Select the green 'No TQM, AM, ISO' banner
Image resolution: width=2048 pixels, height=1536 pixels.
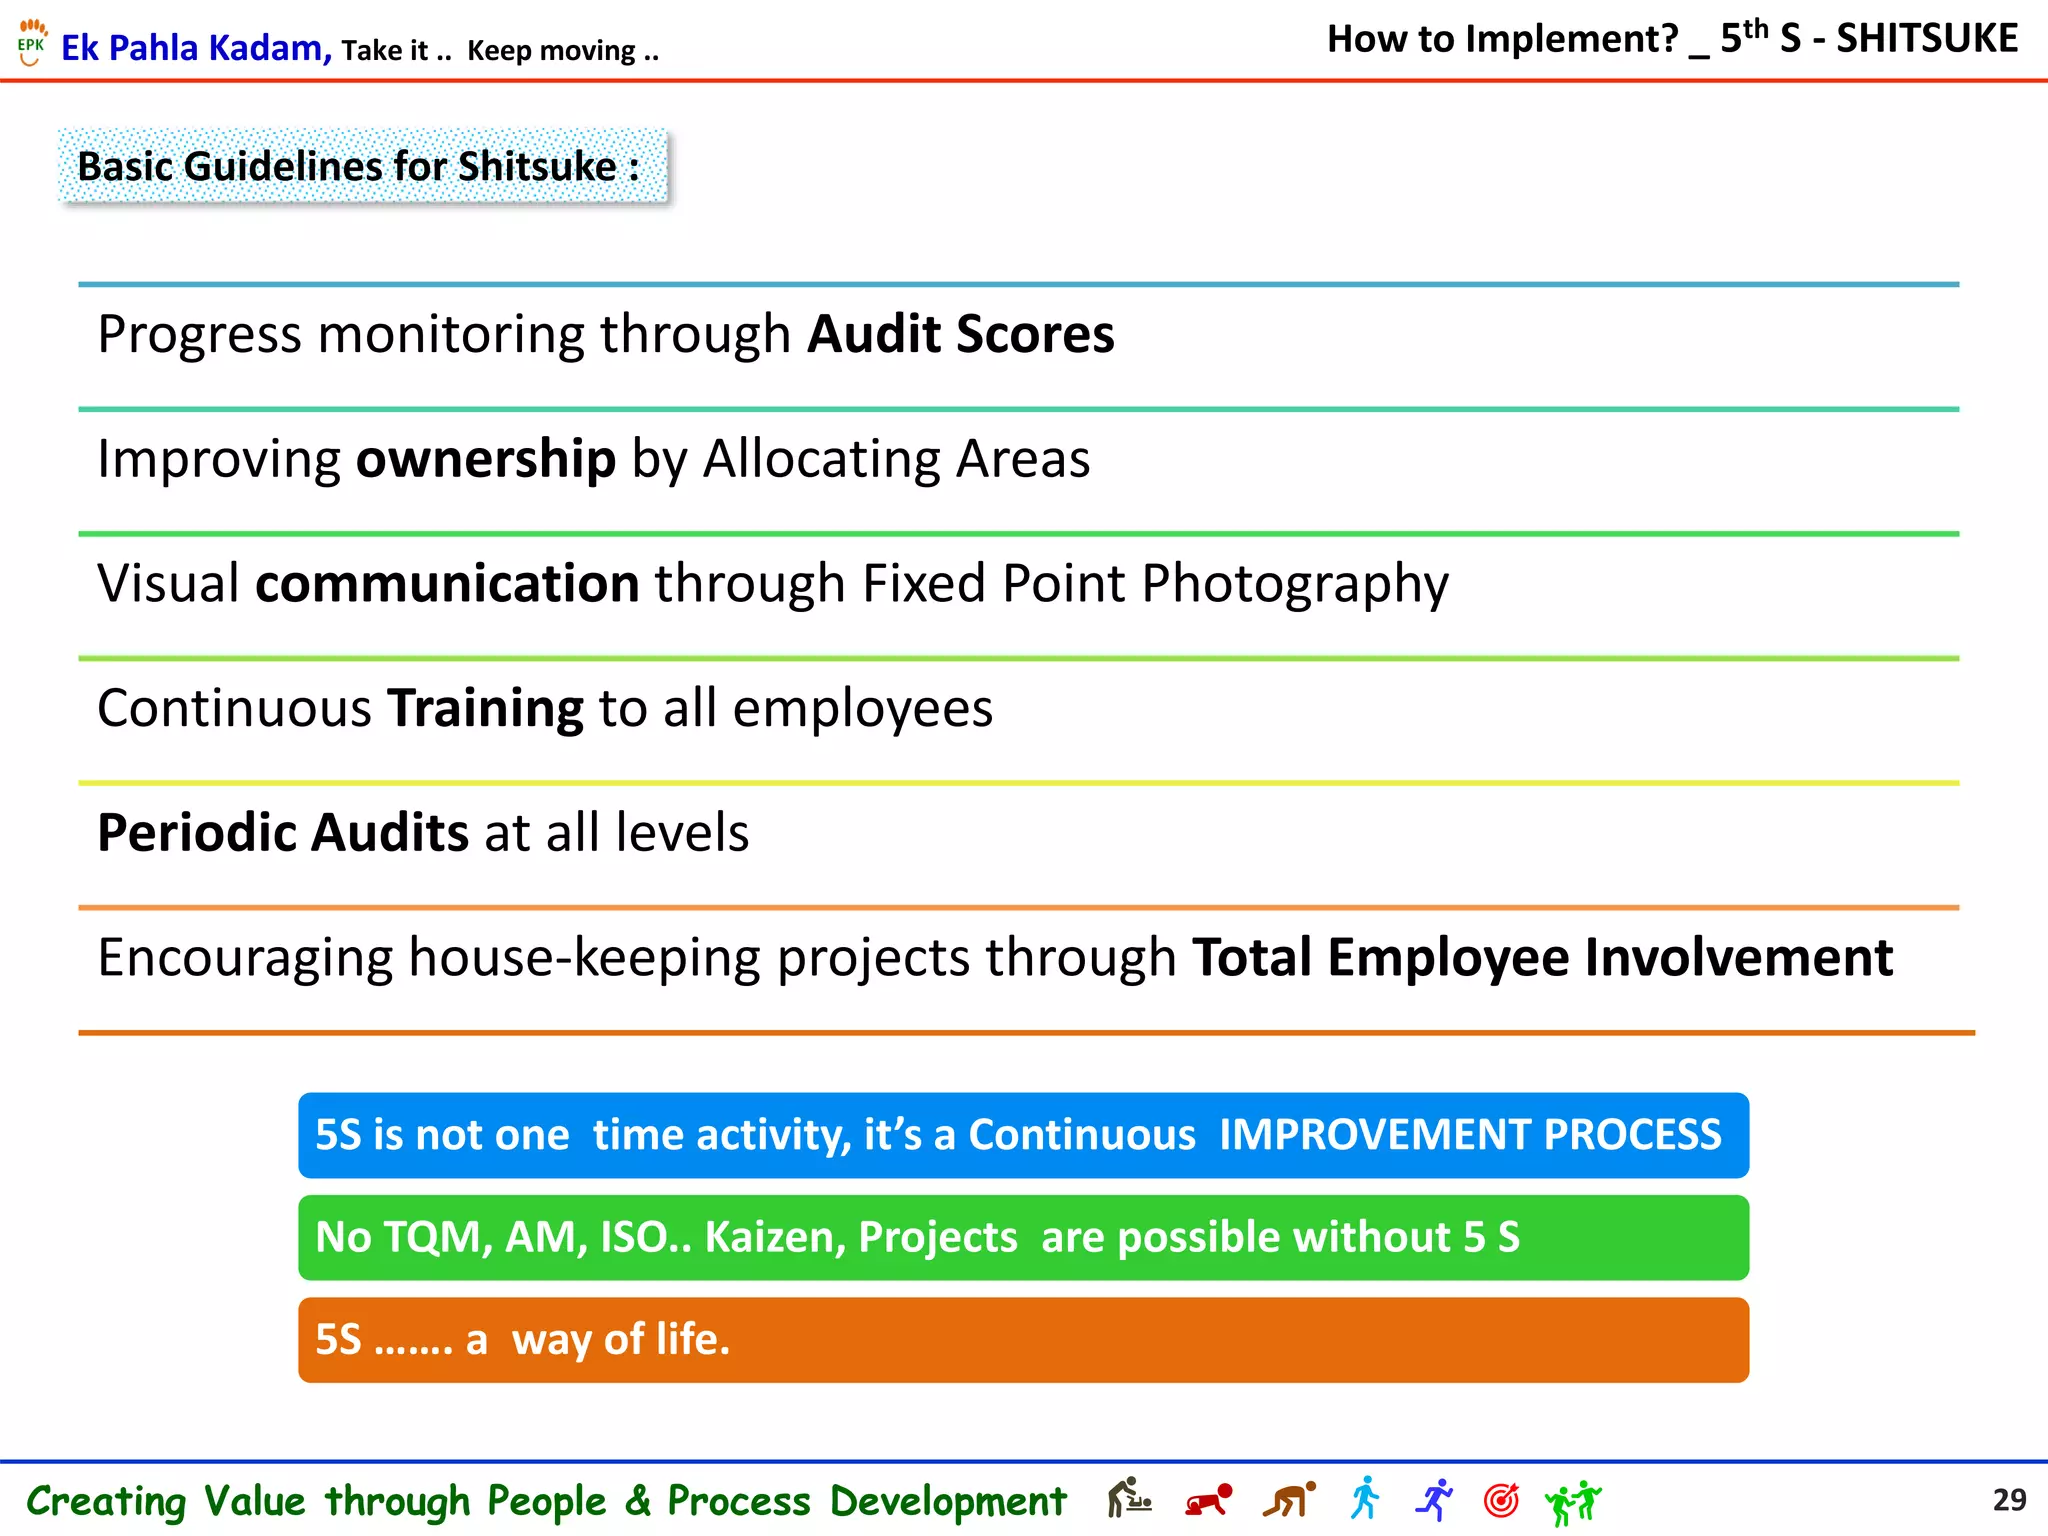click(x=1023, y=1237)
